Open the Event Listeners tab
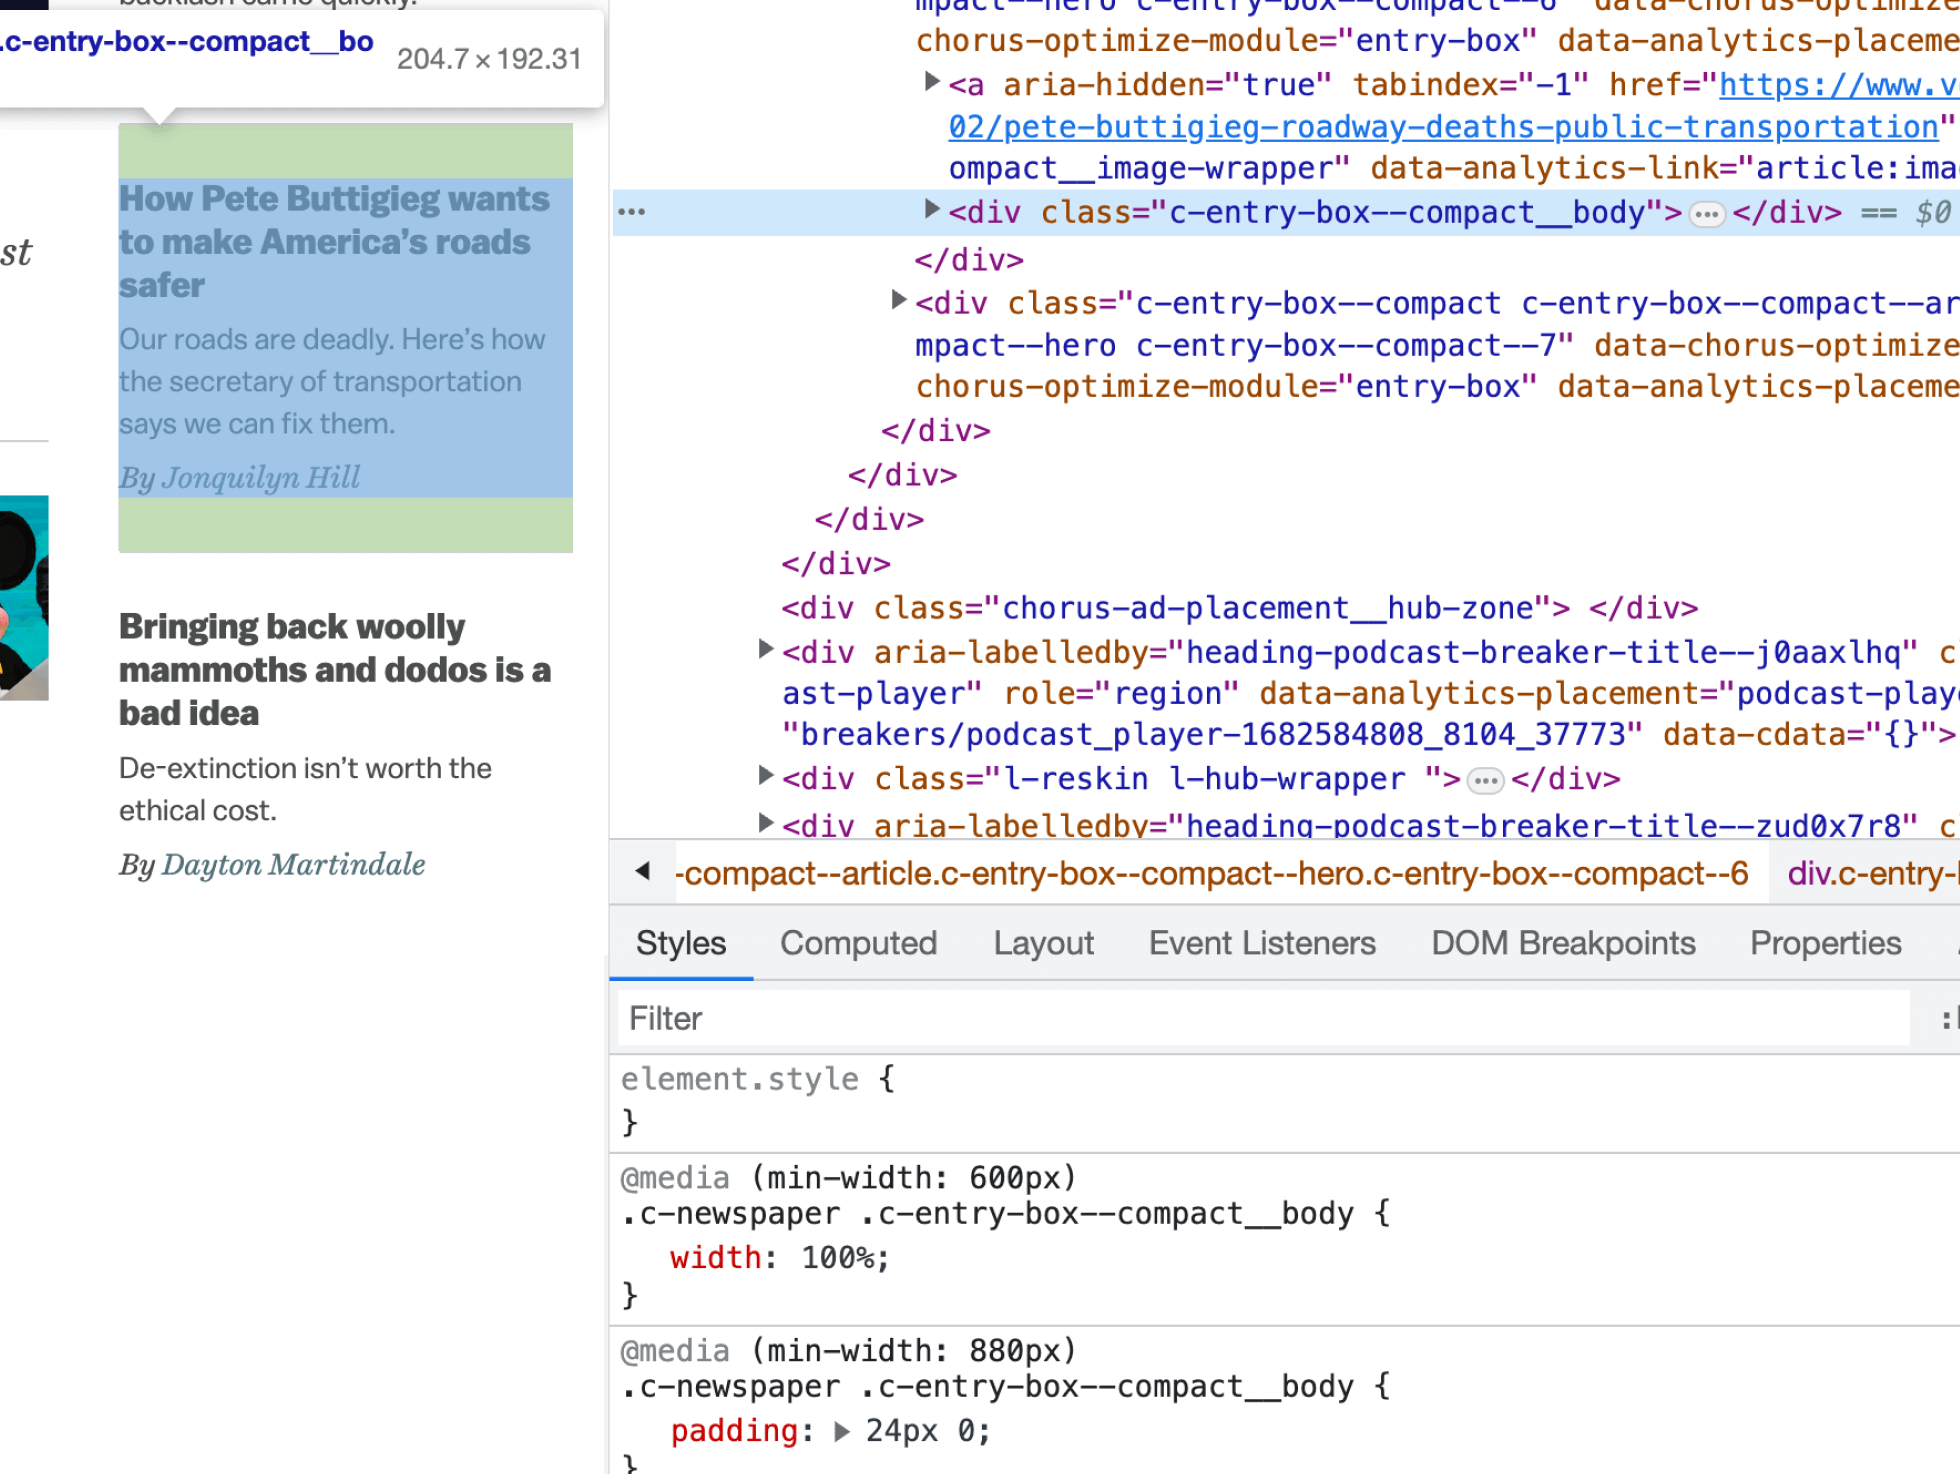 click(x=1262, y=943)
